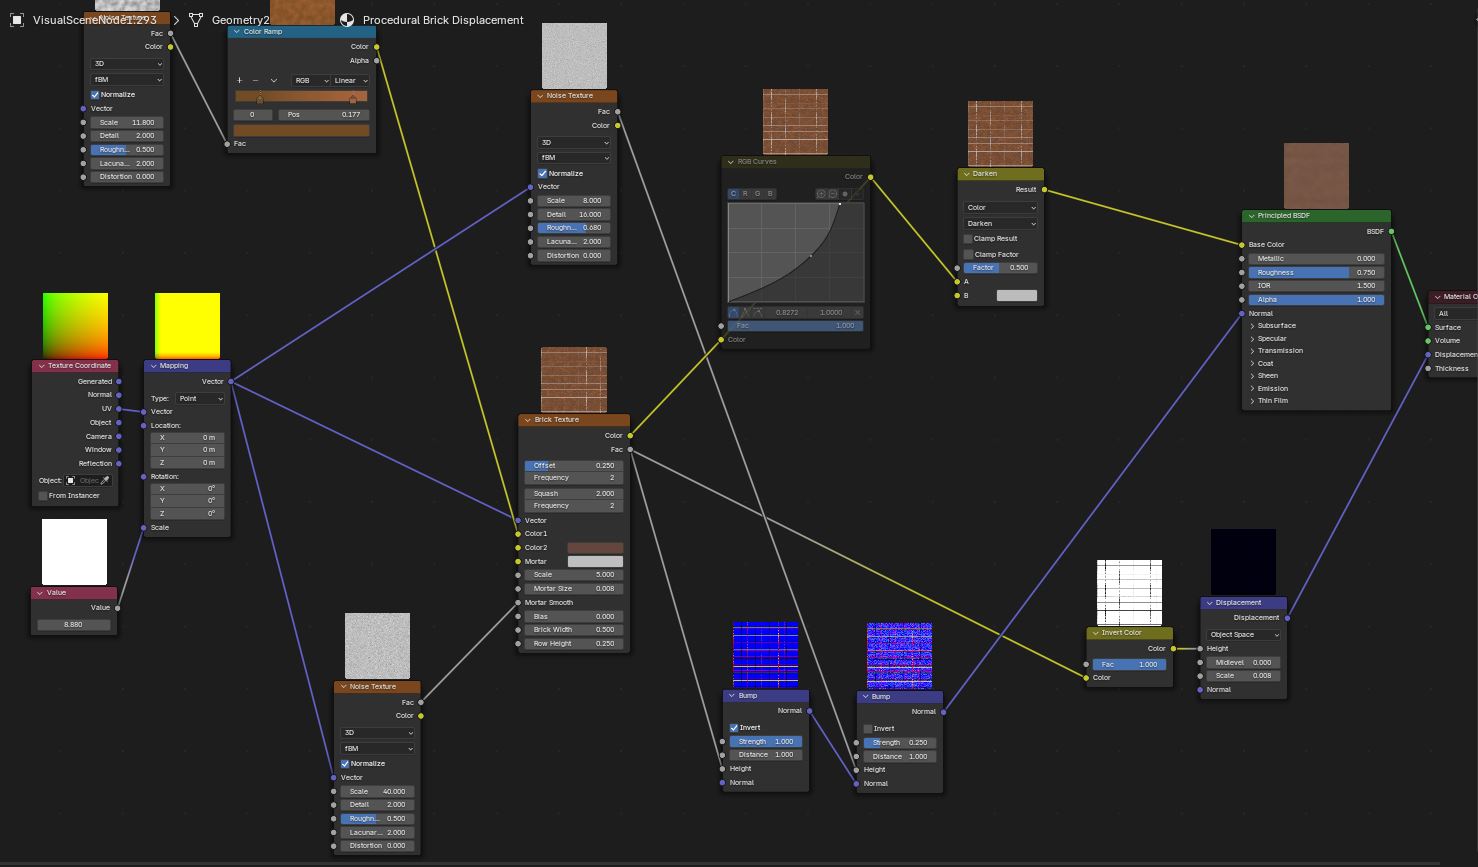The height and width of the screenshot is (867, 1478).
Task: Click Procedural Brick Displacement breadcrumb
Action: pyautogui.click(x=443, y=20)
